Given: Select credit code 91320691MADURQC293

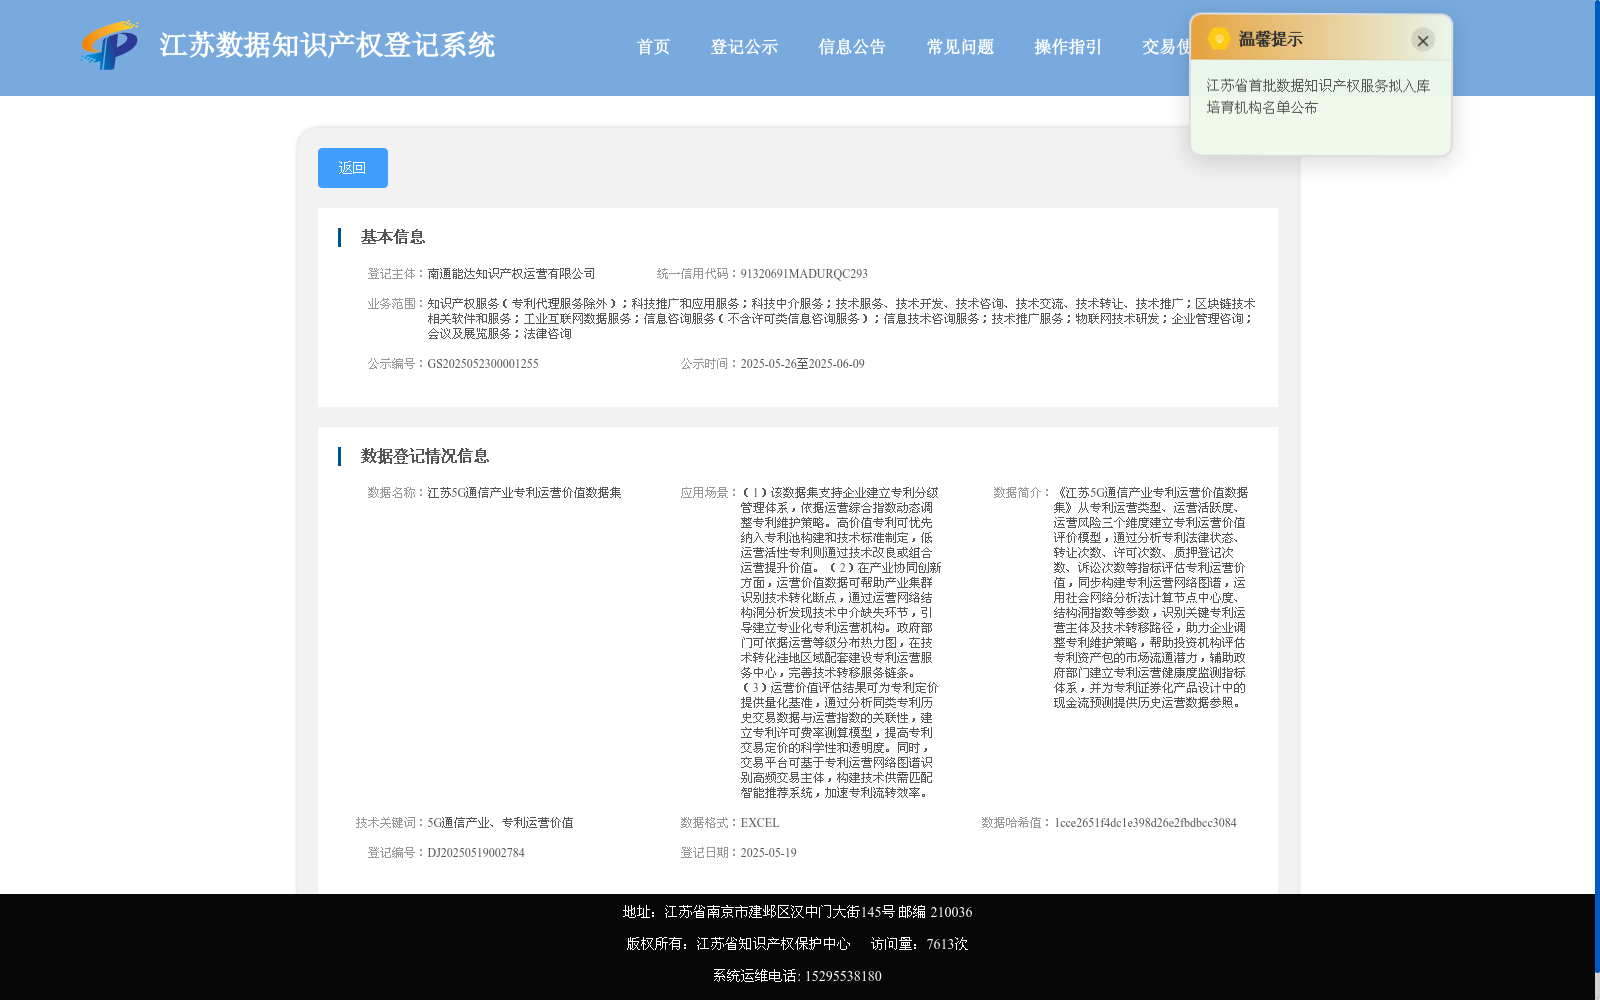Looking at the screenshot, I should pyautogui.click(x=804, y=274).
